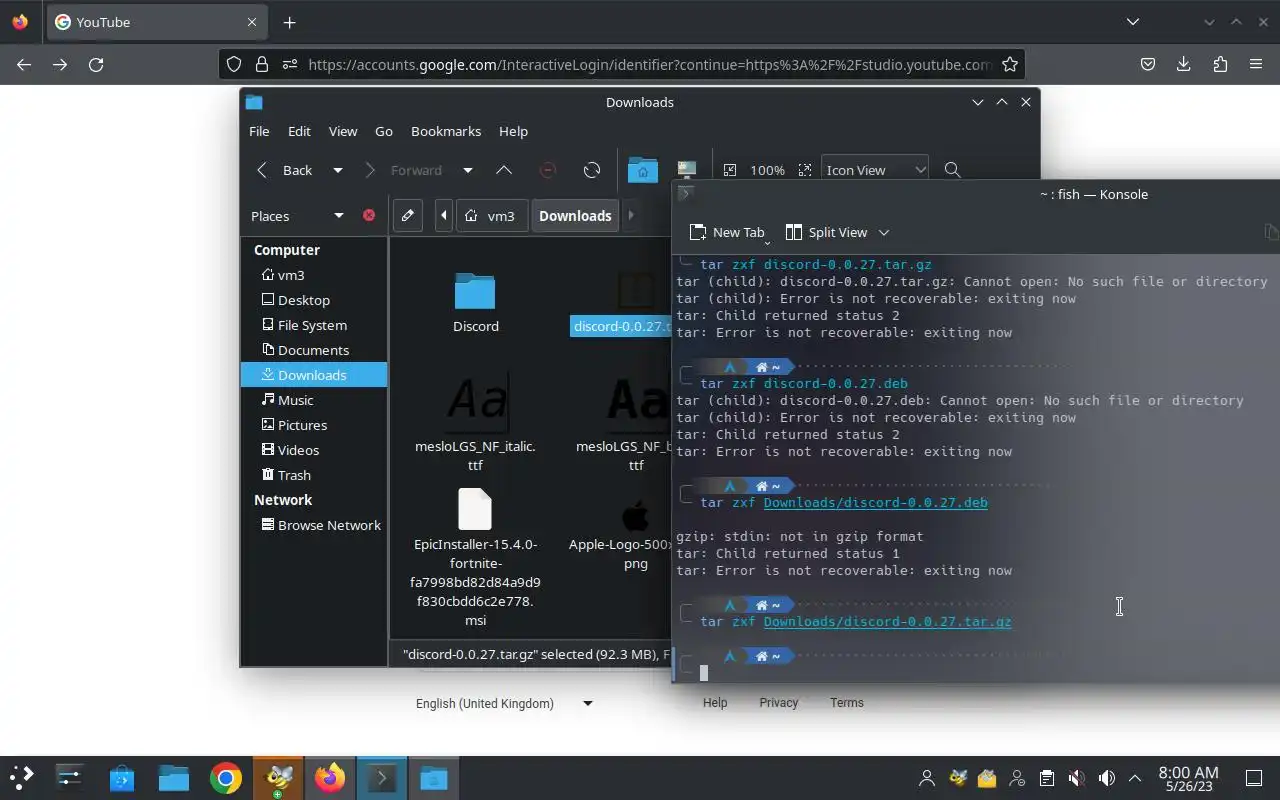
Task: Reload the Downloads folder view
Action: (592, 170)
